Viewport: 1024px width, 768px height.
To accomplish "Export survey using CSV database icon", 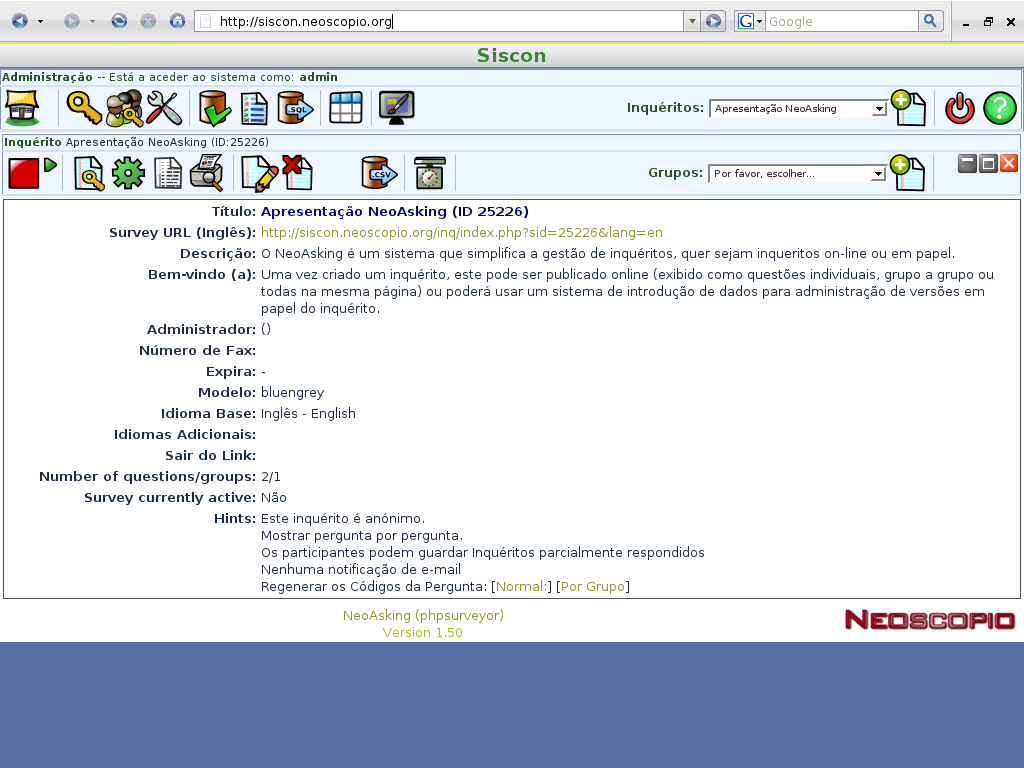I will 379,173.
